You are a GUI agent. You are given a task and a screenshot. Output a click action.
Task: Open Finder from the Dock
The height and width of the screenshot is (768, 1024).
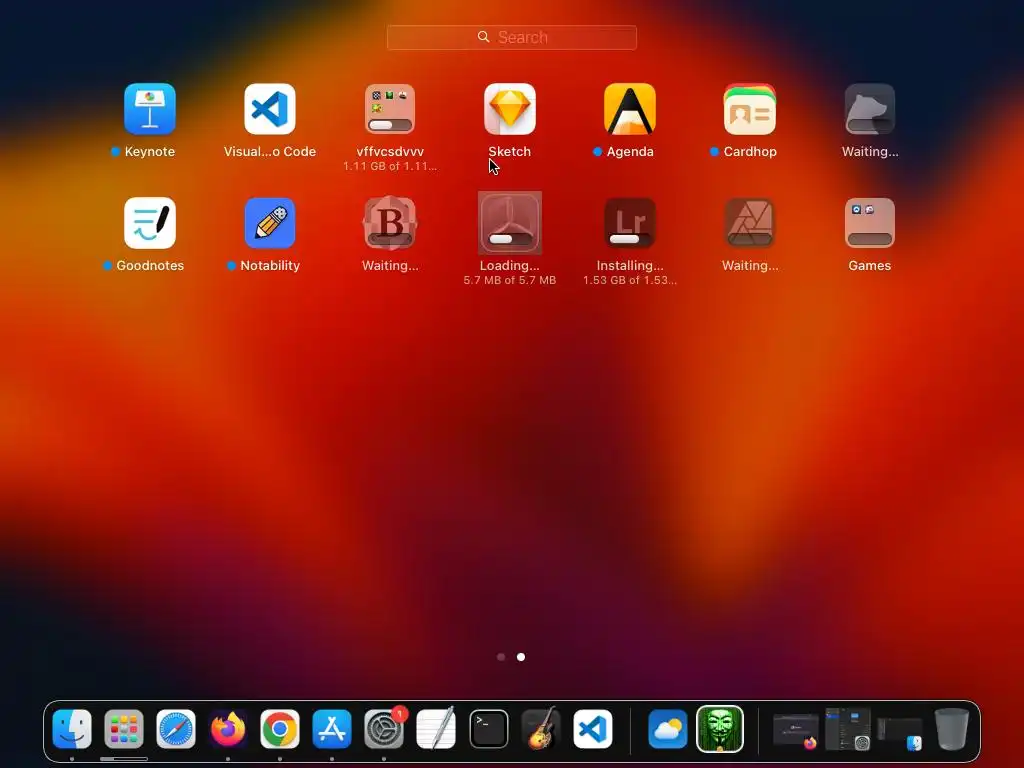pyautogui.click(x=72, y=729)
